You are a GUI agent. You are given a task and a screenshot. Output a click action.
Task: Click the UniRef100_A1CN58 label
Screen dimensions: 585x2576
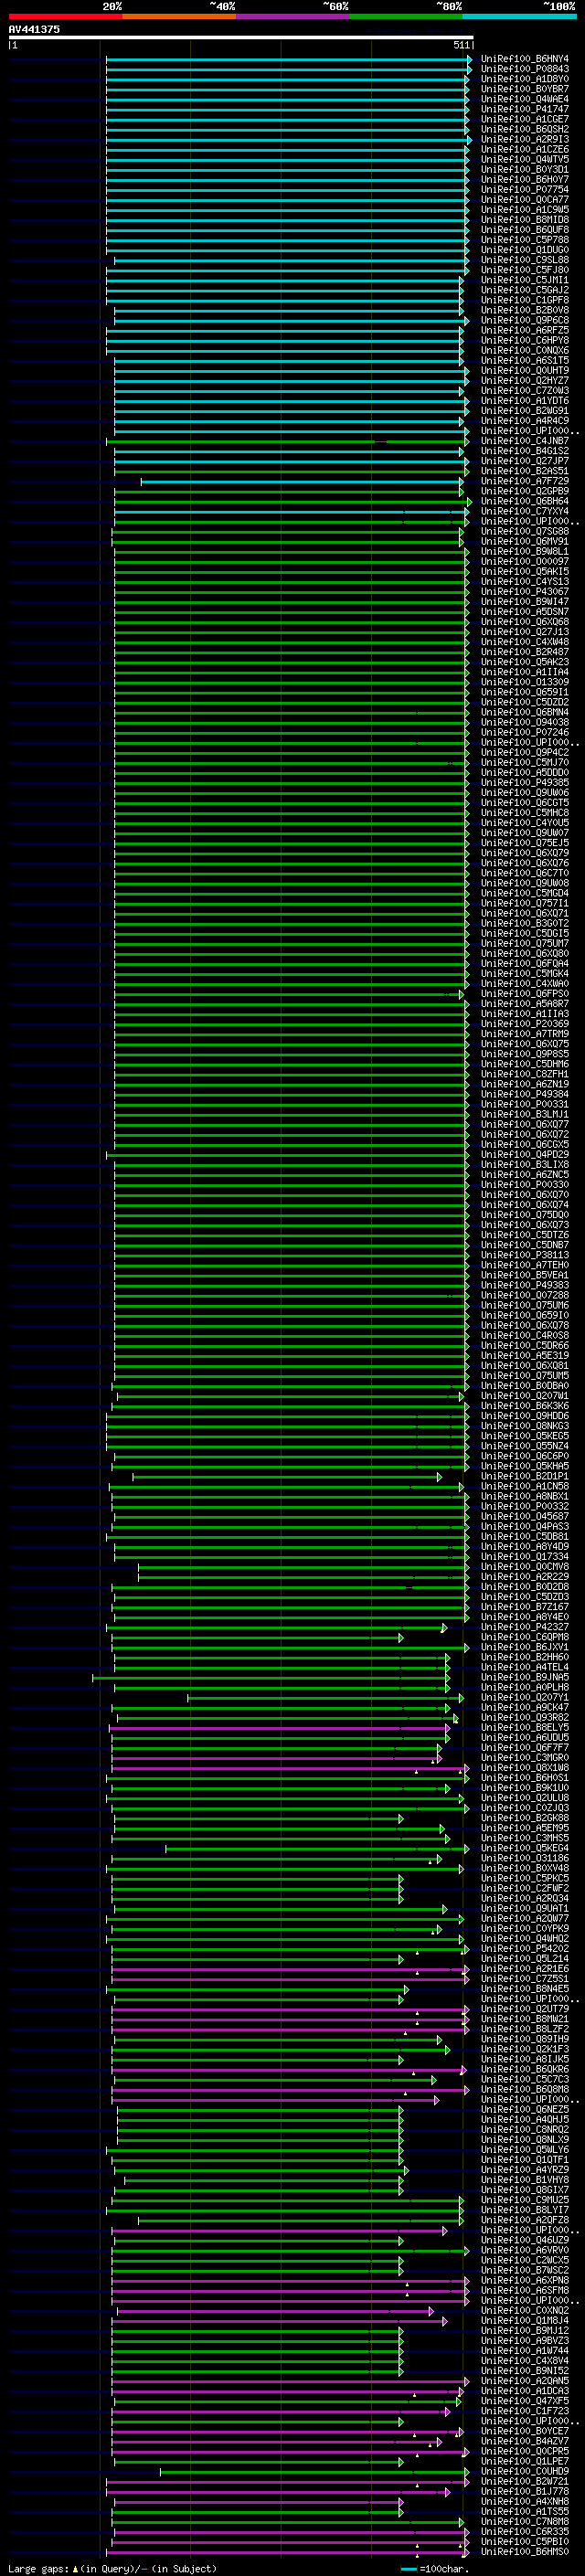525,1486
